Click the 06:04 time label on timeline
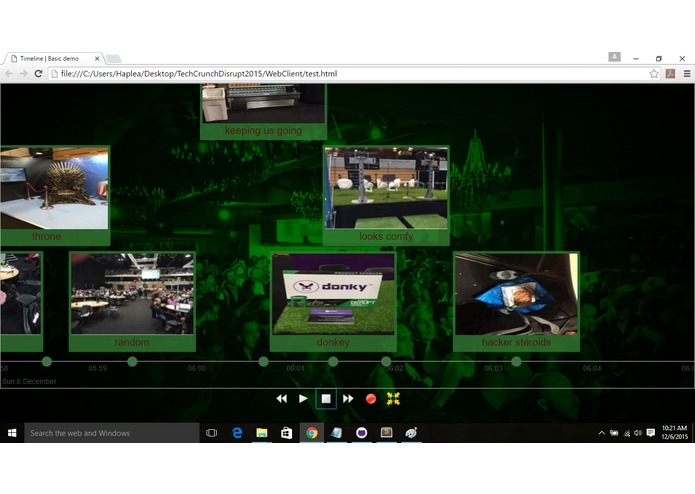 point(592,368)
